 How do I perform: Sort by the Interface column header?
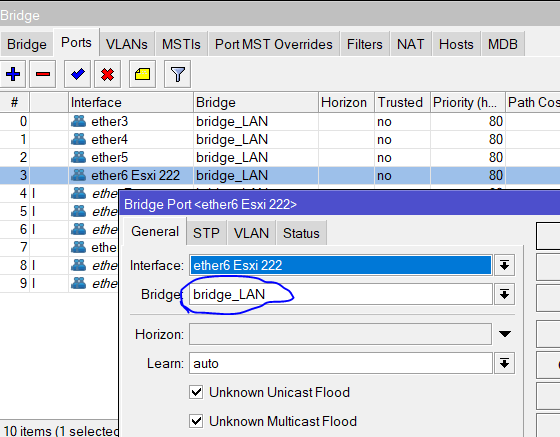click(131, 102)
